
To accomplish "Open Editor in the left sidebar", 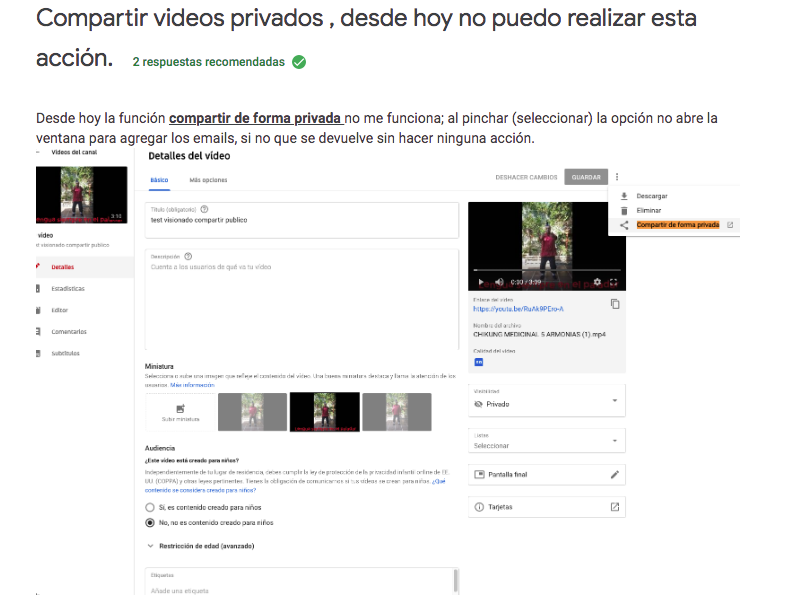I will click(x=85, y=310).
